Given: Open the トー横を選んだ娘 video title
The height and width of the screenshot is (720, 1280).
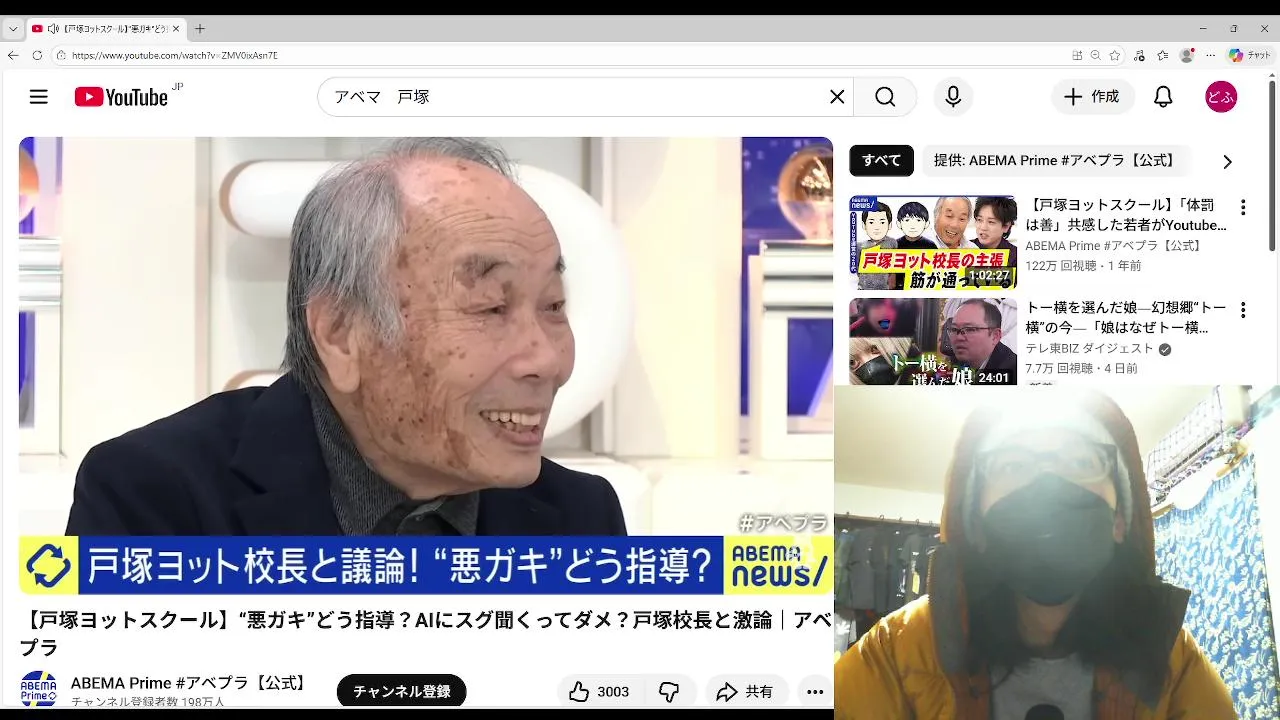Looking at the screenshot, I should coord(1126,318).
